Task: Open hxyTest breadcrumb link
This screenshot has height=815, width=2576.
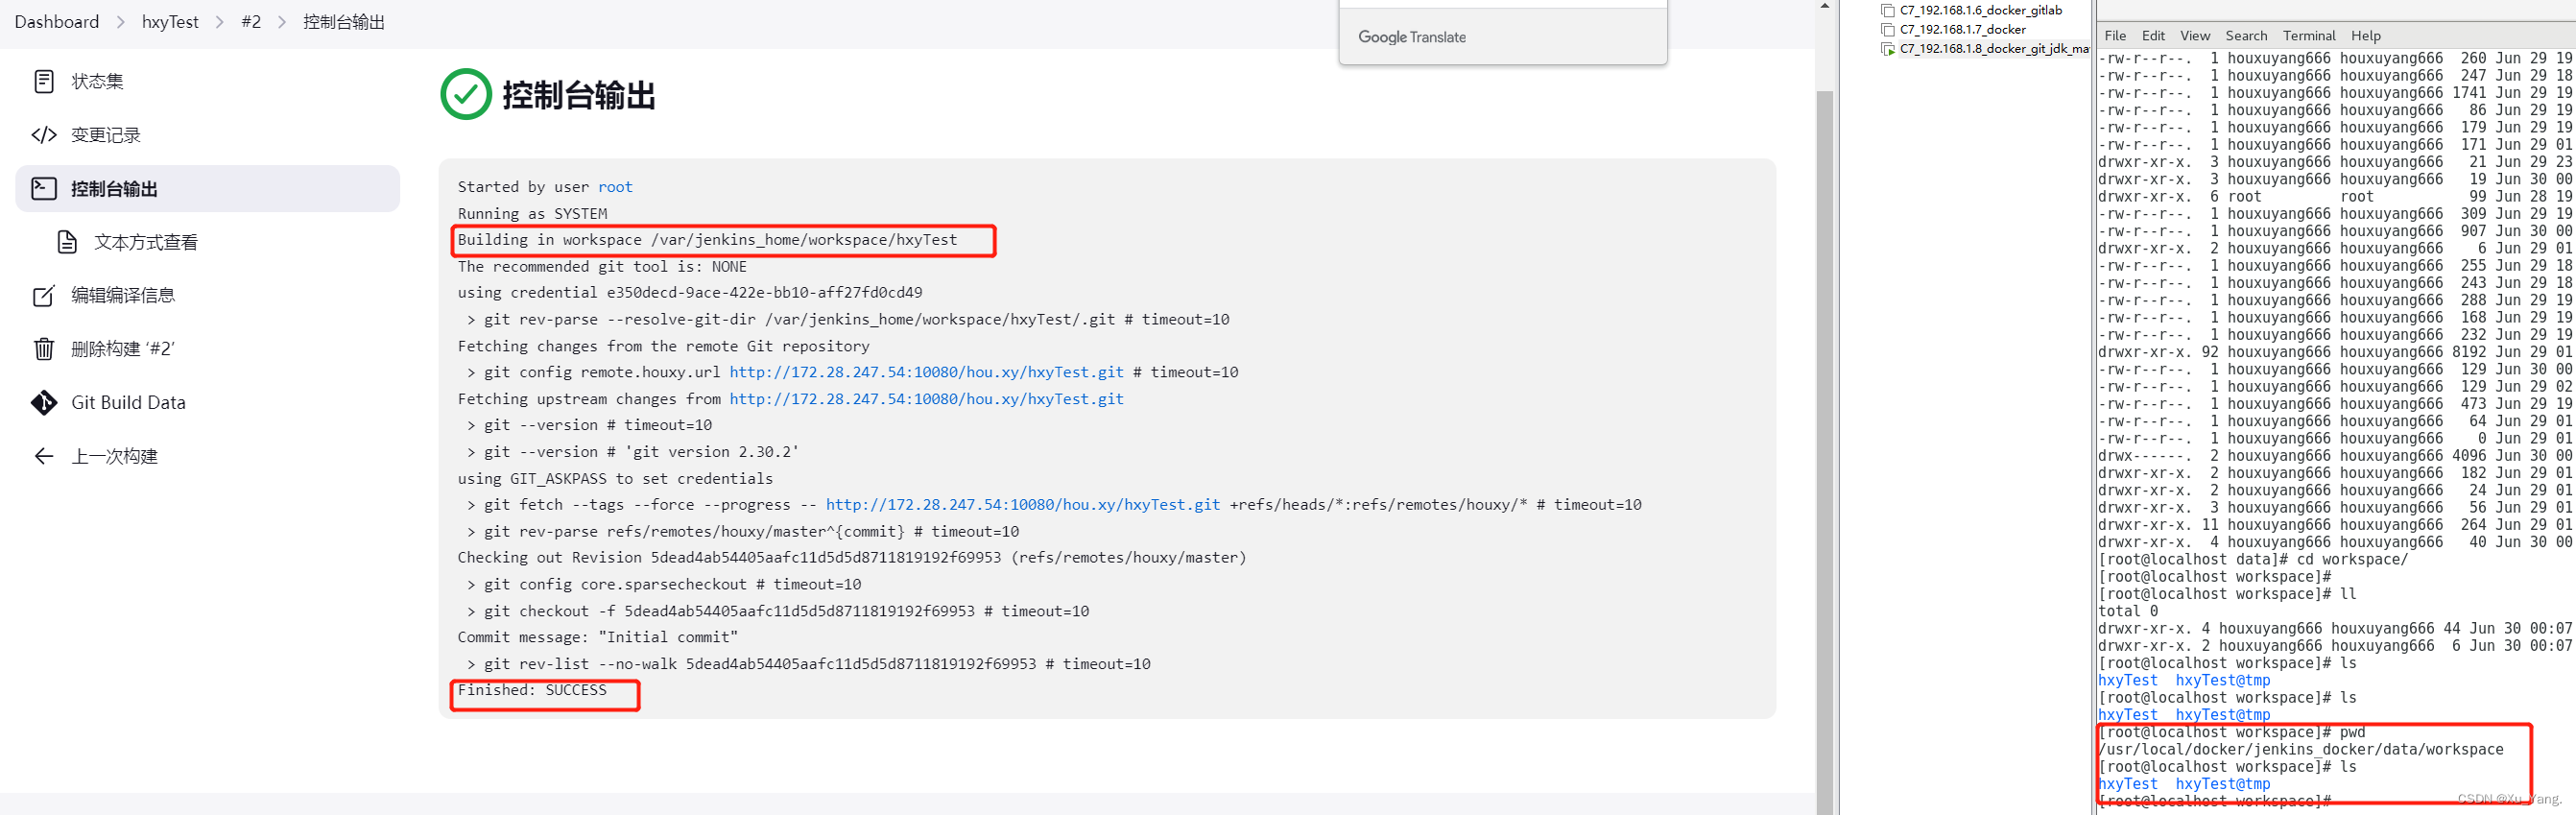Action: [170, 22]
